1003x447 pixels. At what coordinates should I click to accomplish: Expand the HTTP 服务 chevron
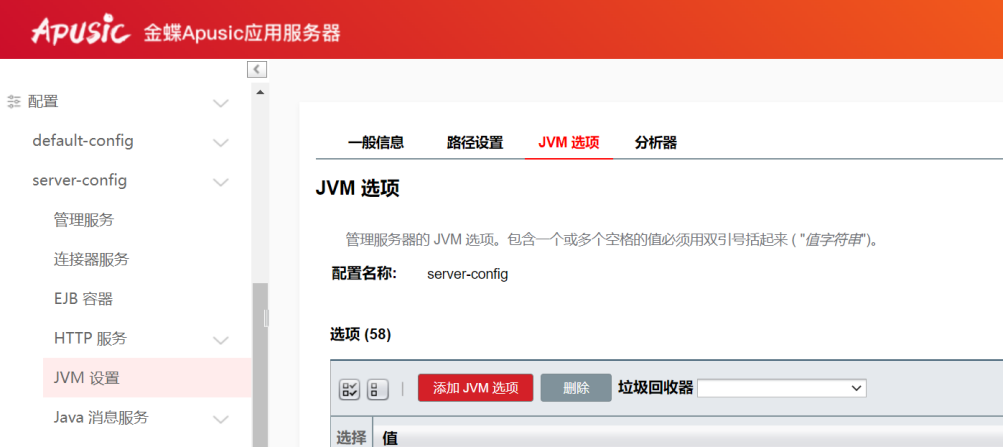tap(221, 340)
